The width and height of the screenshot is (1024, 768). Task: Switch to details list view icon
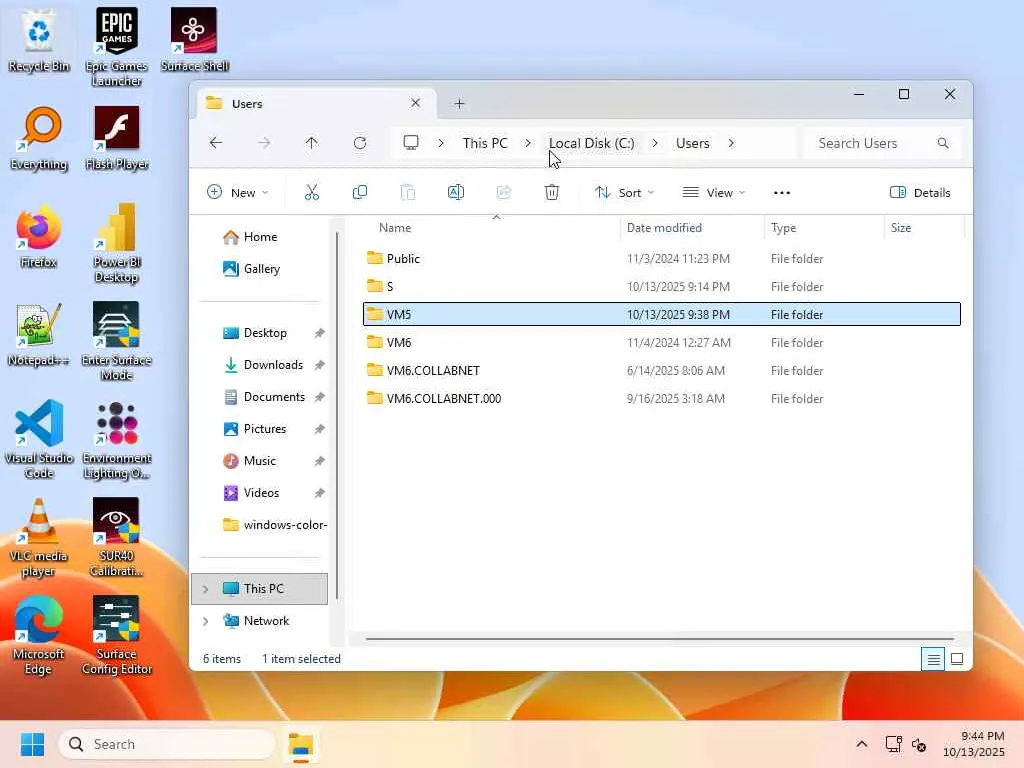click(933, 660)
